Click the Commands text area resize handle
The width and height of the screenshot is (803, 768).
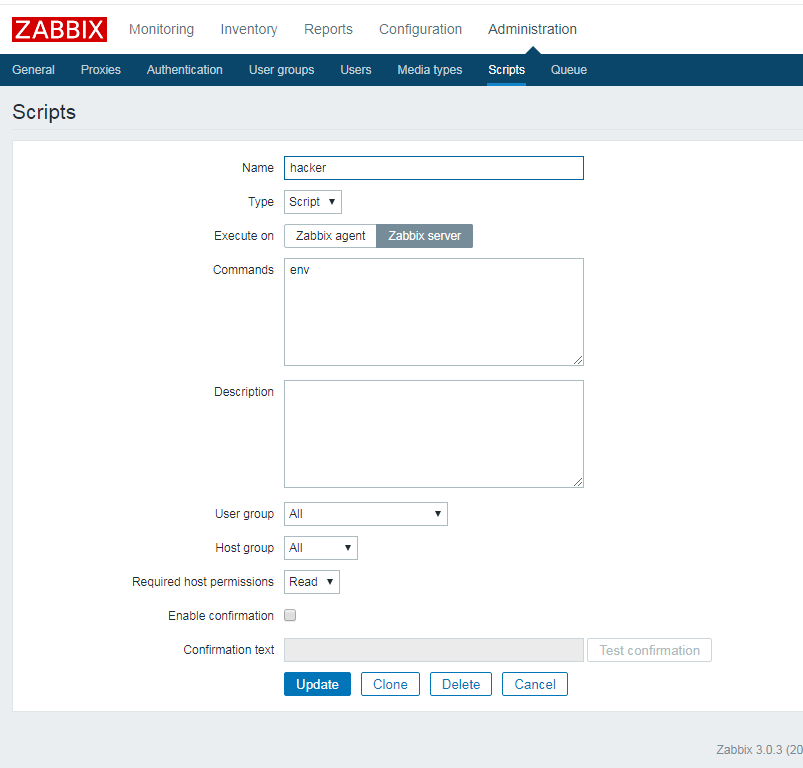(x=578, y=360)
